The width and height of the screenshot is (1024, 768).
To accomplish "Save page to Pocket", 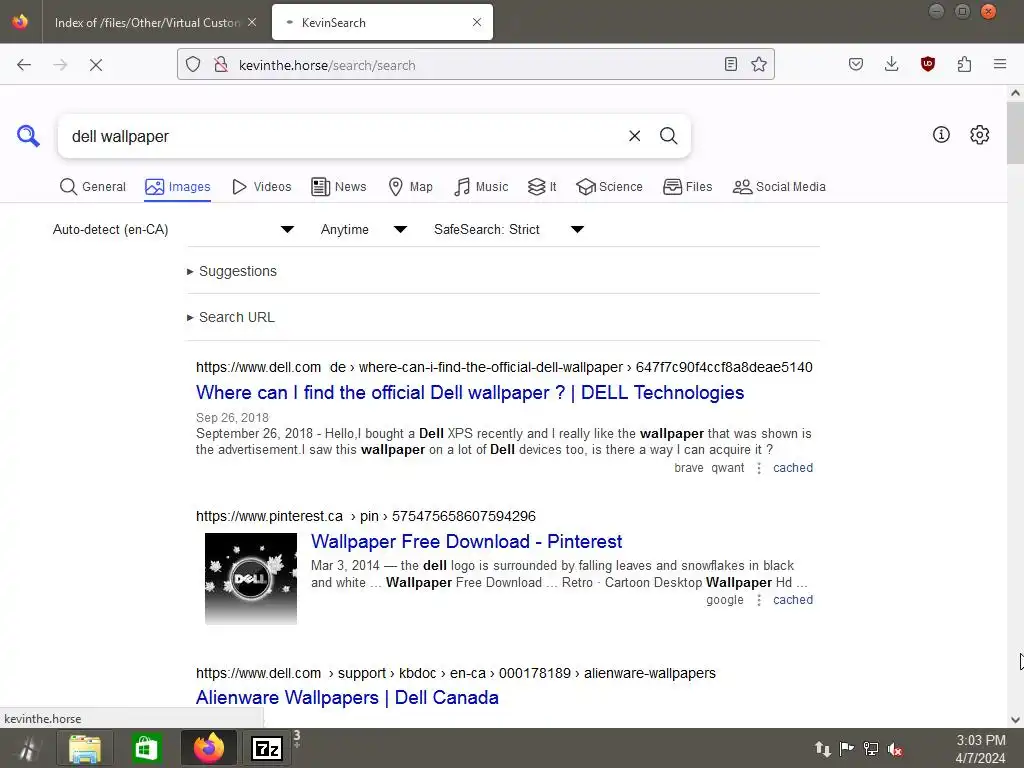I will point(856,64).
